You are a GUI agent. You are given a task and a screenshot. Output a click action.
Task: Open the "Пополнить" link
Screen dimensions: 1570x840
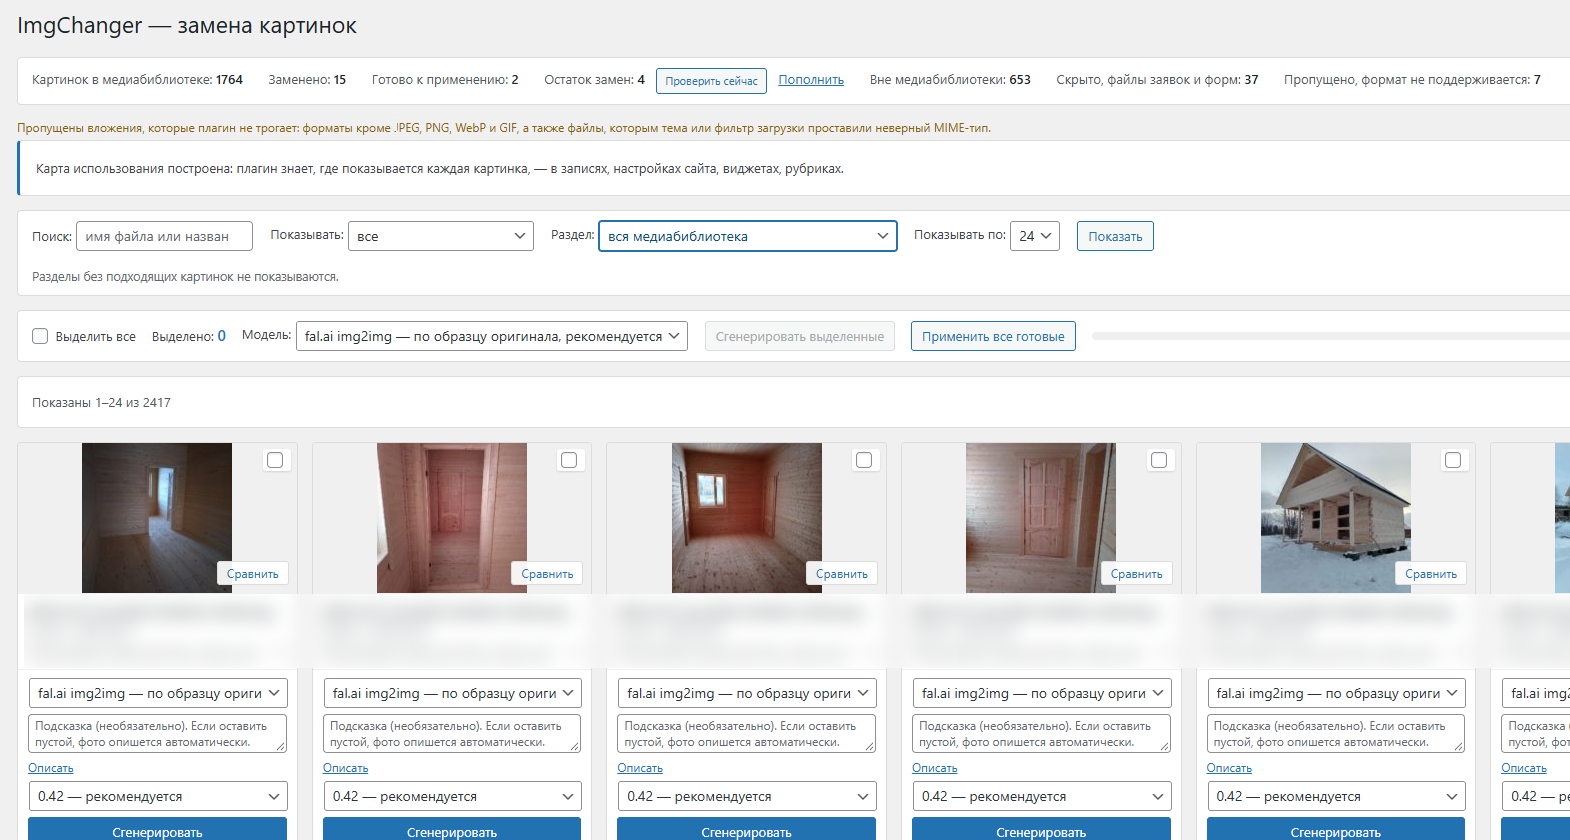click(x=811, y=80)
